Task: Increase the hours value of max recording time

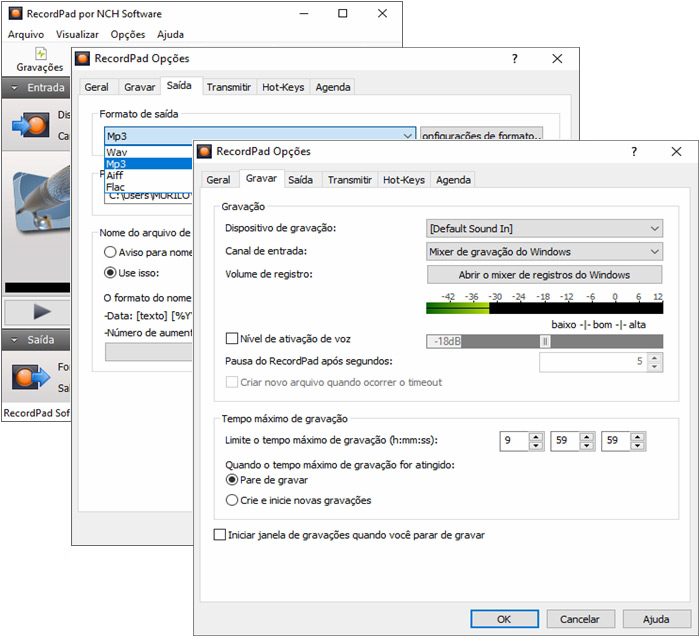Action: [x=536, y=437]
